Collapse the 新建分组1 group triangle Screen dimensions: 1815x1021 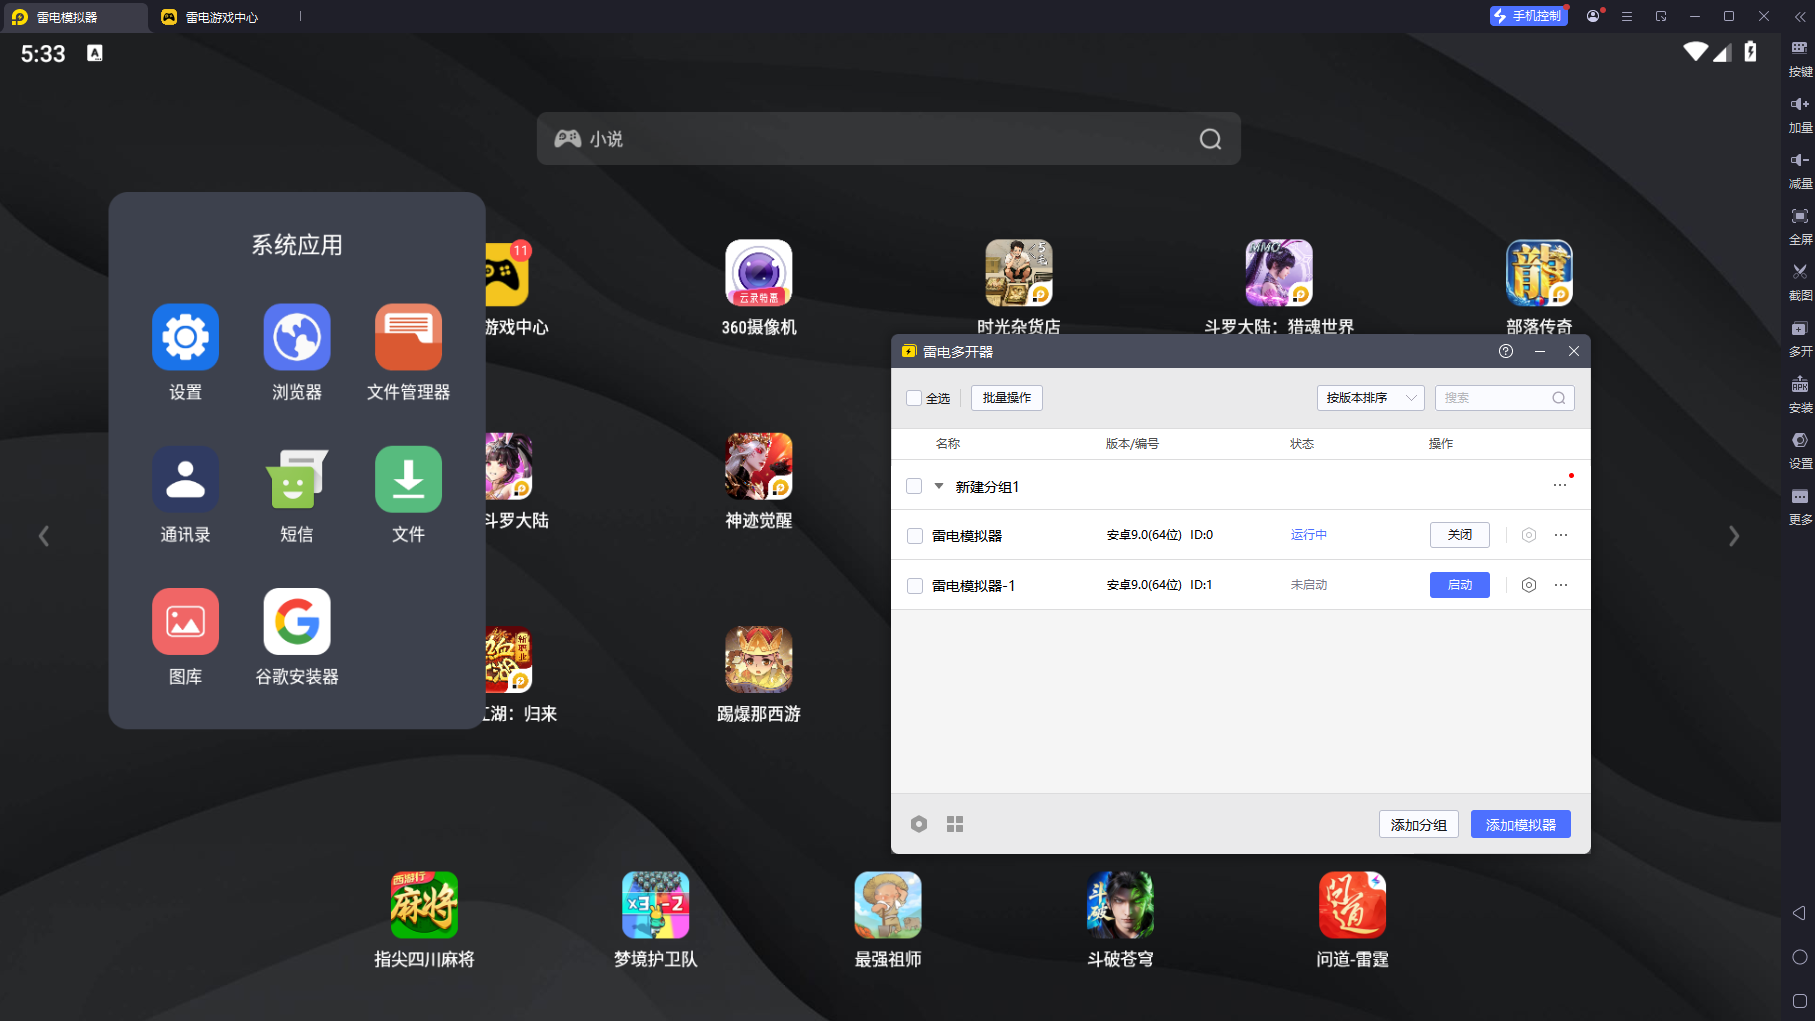(939, 486)
